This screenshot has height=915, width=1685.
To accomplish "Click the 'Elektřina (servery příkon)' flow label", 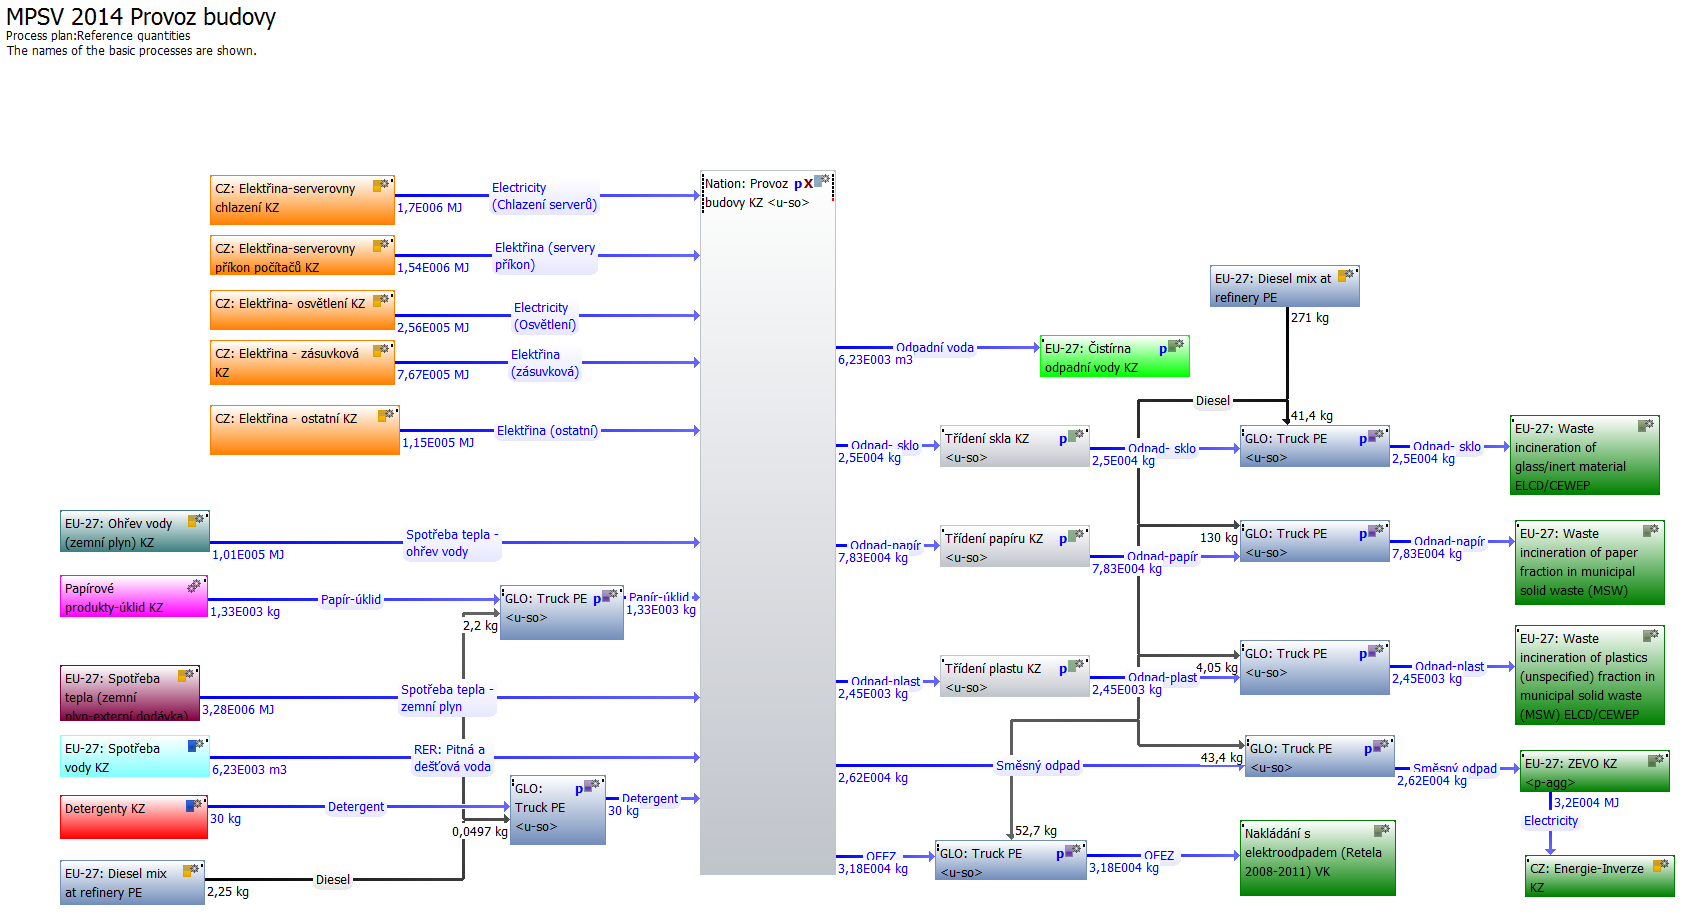I will 545,256.
